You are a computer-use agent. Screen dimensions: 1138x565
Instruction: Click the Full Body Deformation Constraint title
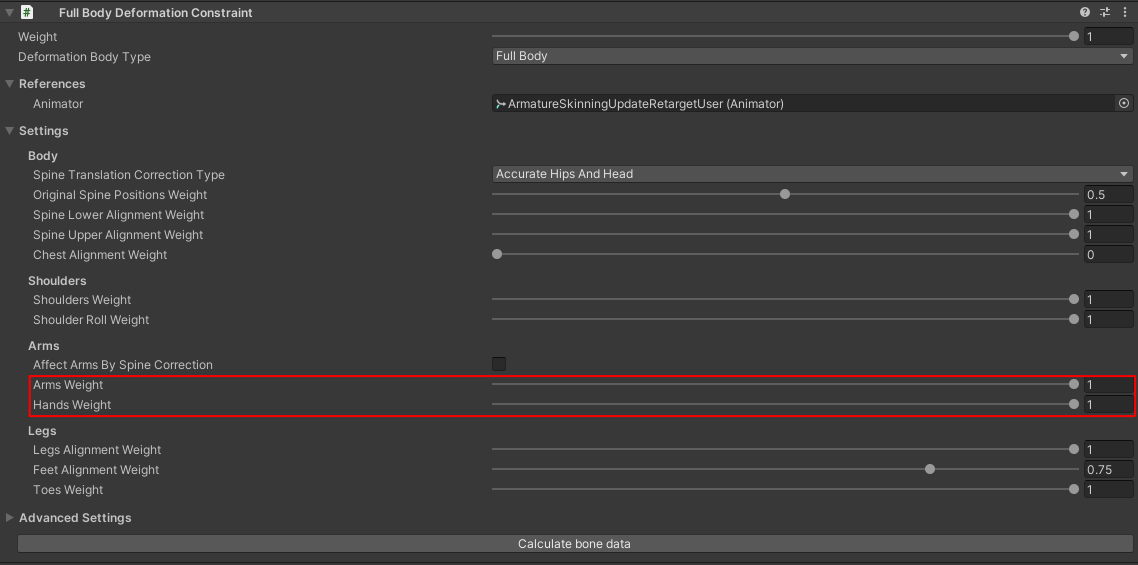[x=156, y=12]
